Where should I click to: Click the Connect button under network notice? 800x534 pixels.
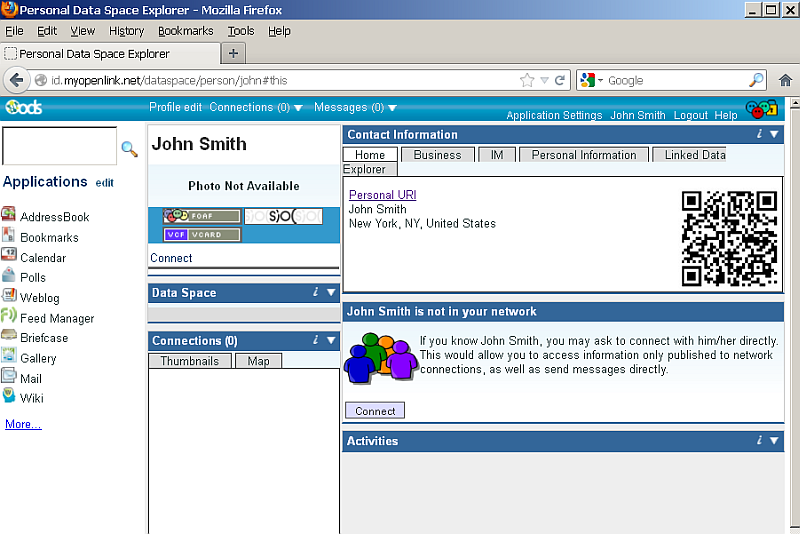tap(375, 410)
